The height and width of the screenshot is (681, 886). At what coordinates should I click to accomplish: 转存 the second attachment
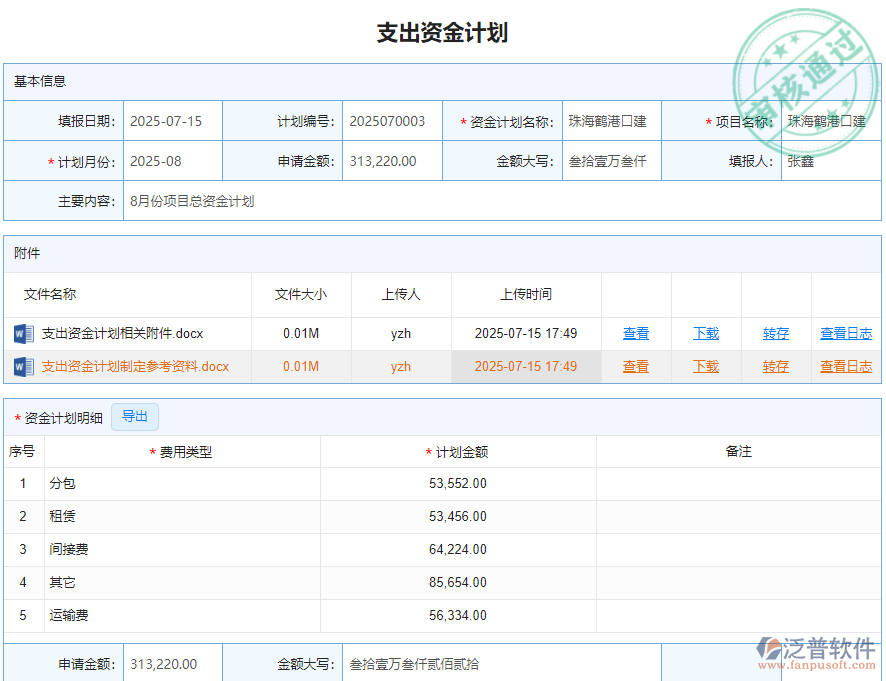click(776, 366)
